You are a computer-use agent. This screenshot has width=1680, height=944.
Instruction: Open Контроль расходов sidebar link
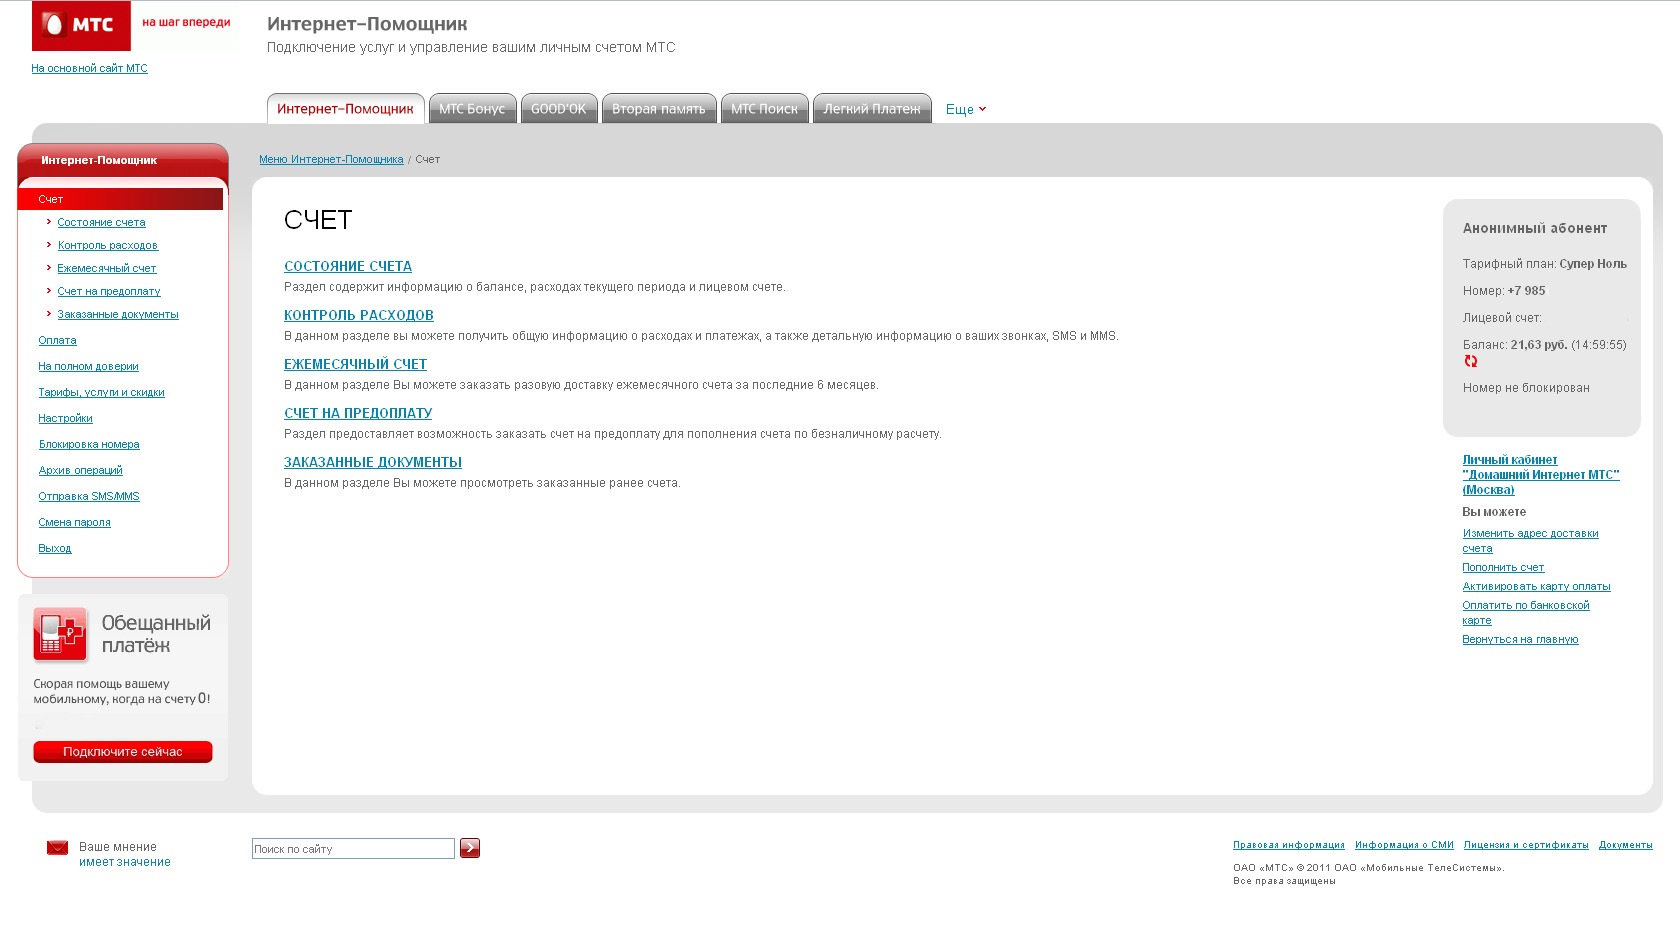[107, 245]
